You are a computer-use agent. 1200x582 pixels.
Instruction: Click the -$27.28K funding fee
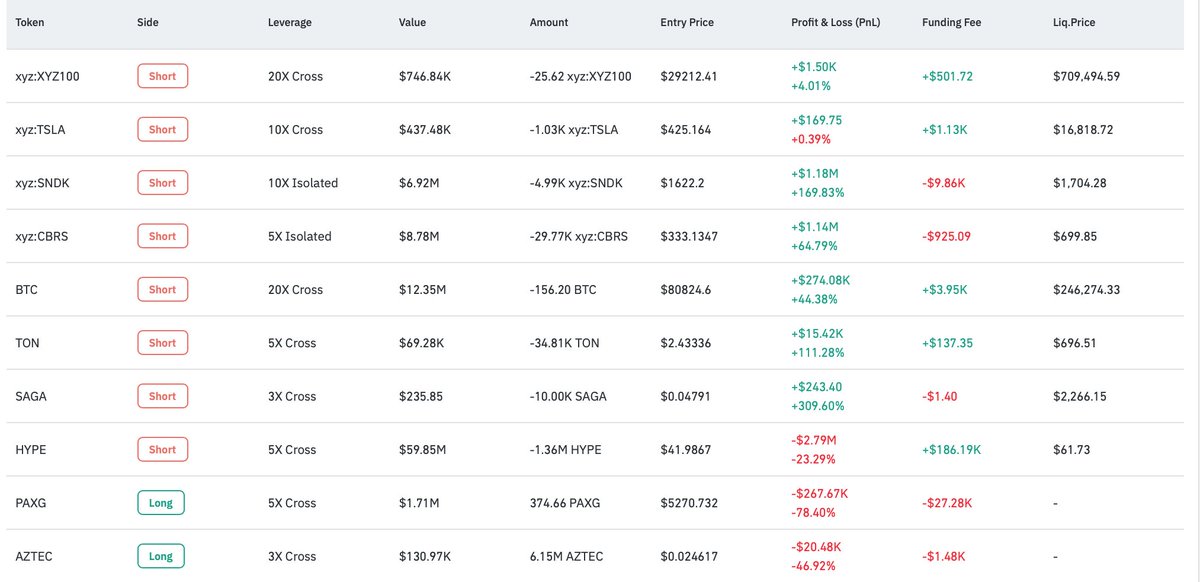coord(949,503)
